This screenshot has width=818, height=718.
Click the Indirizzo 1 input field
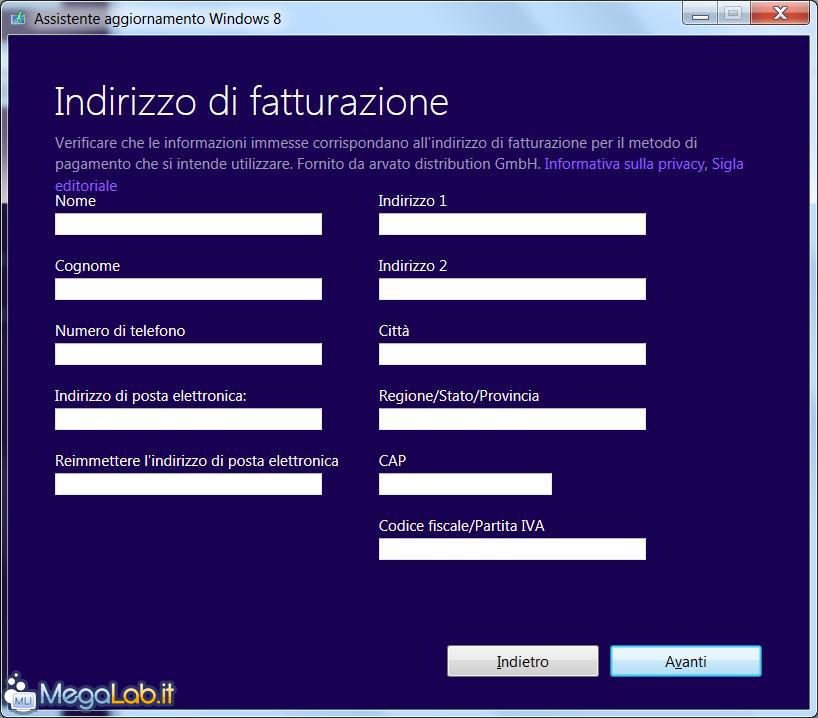[512, 224]
